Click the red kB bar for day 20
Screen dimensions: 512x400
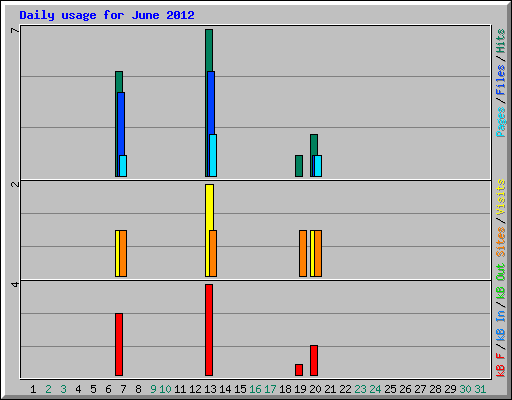tap(314, 360)
